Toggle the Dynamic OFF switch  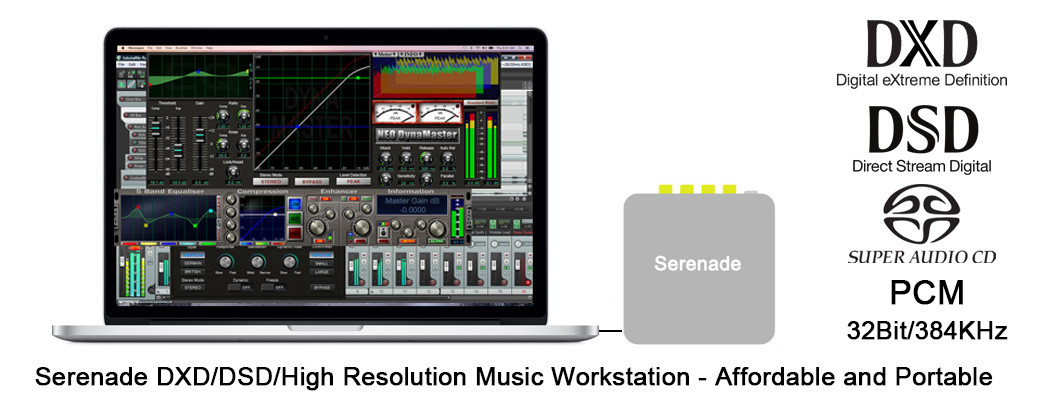coord(240,287)
